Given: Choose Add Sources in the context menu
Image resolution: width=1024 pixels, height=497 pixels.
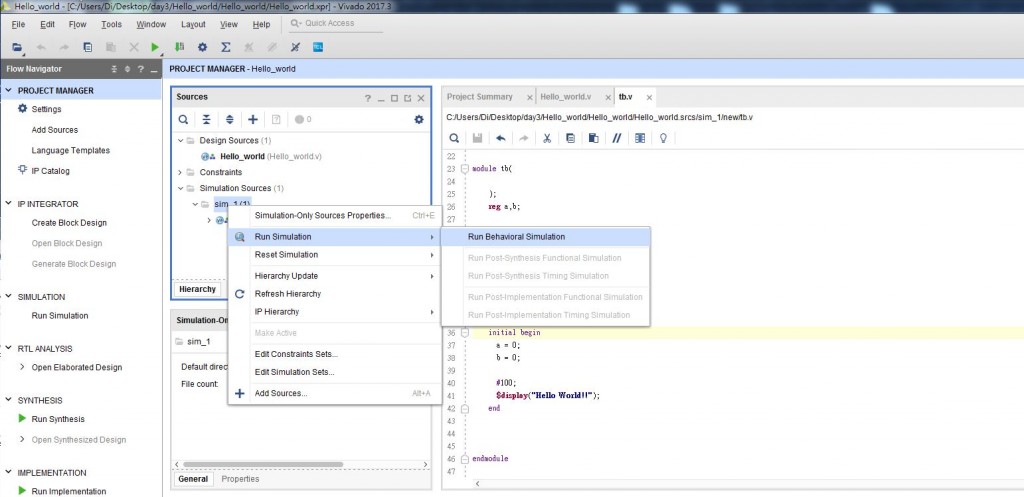Looking at the screenshot, I should coord(334,393).
